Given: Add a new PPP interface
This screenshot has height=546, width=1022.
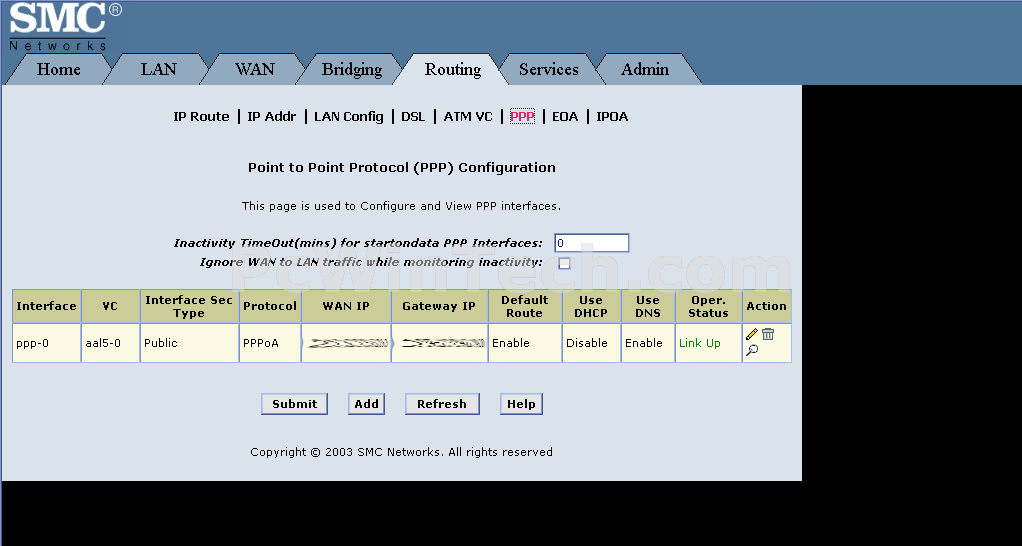Looking at the screenshot, I should [x=366, y=404].
